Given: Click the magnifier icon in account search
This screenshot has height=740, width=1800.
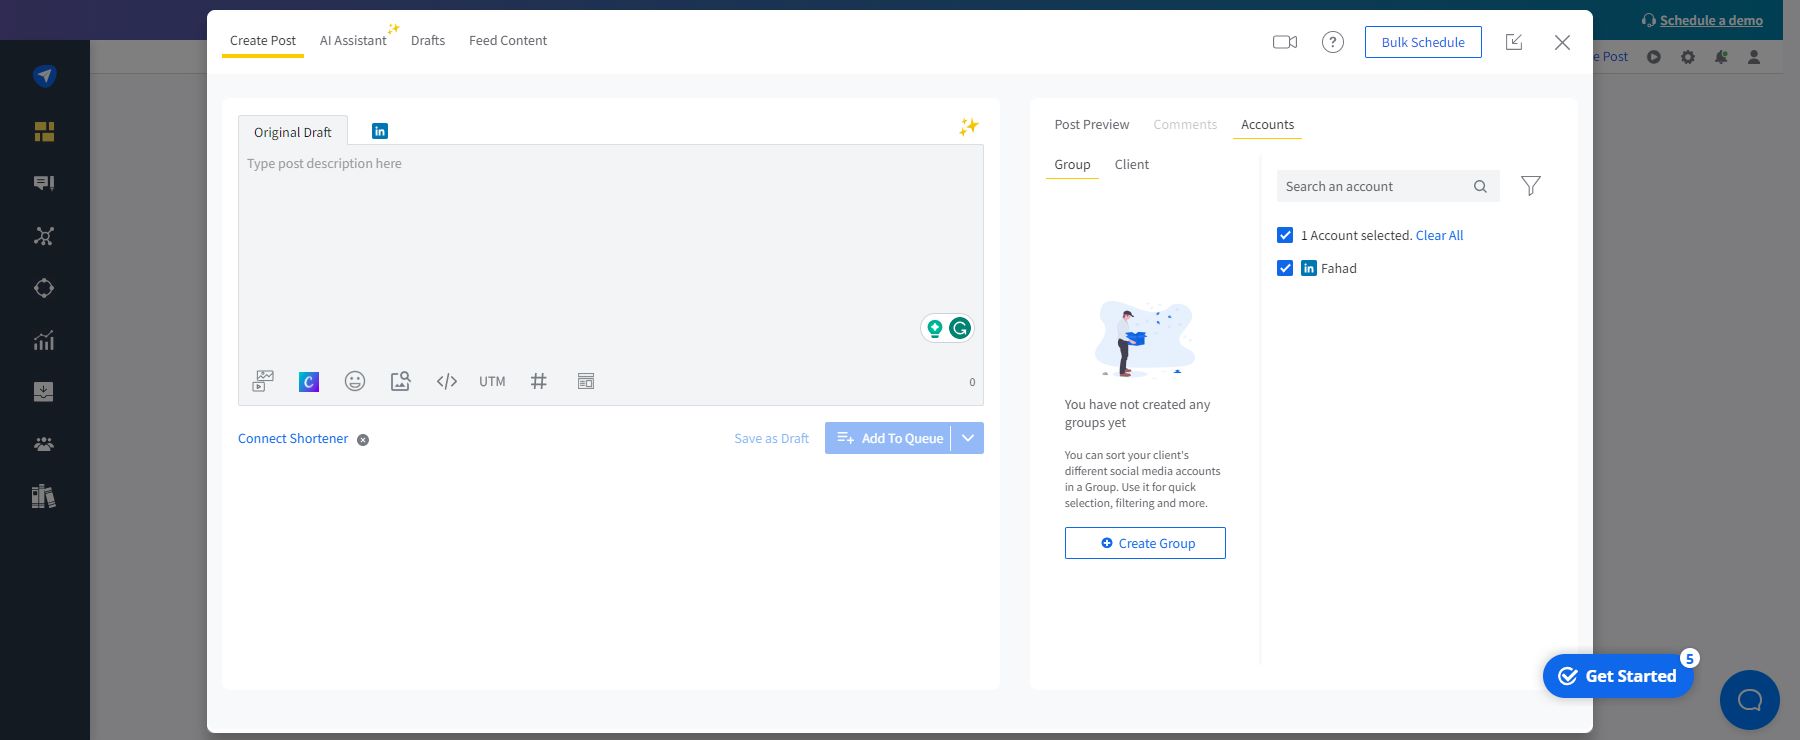Looking at the screenshot, I should click(x=1481, y=186).
